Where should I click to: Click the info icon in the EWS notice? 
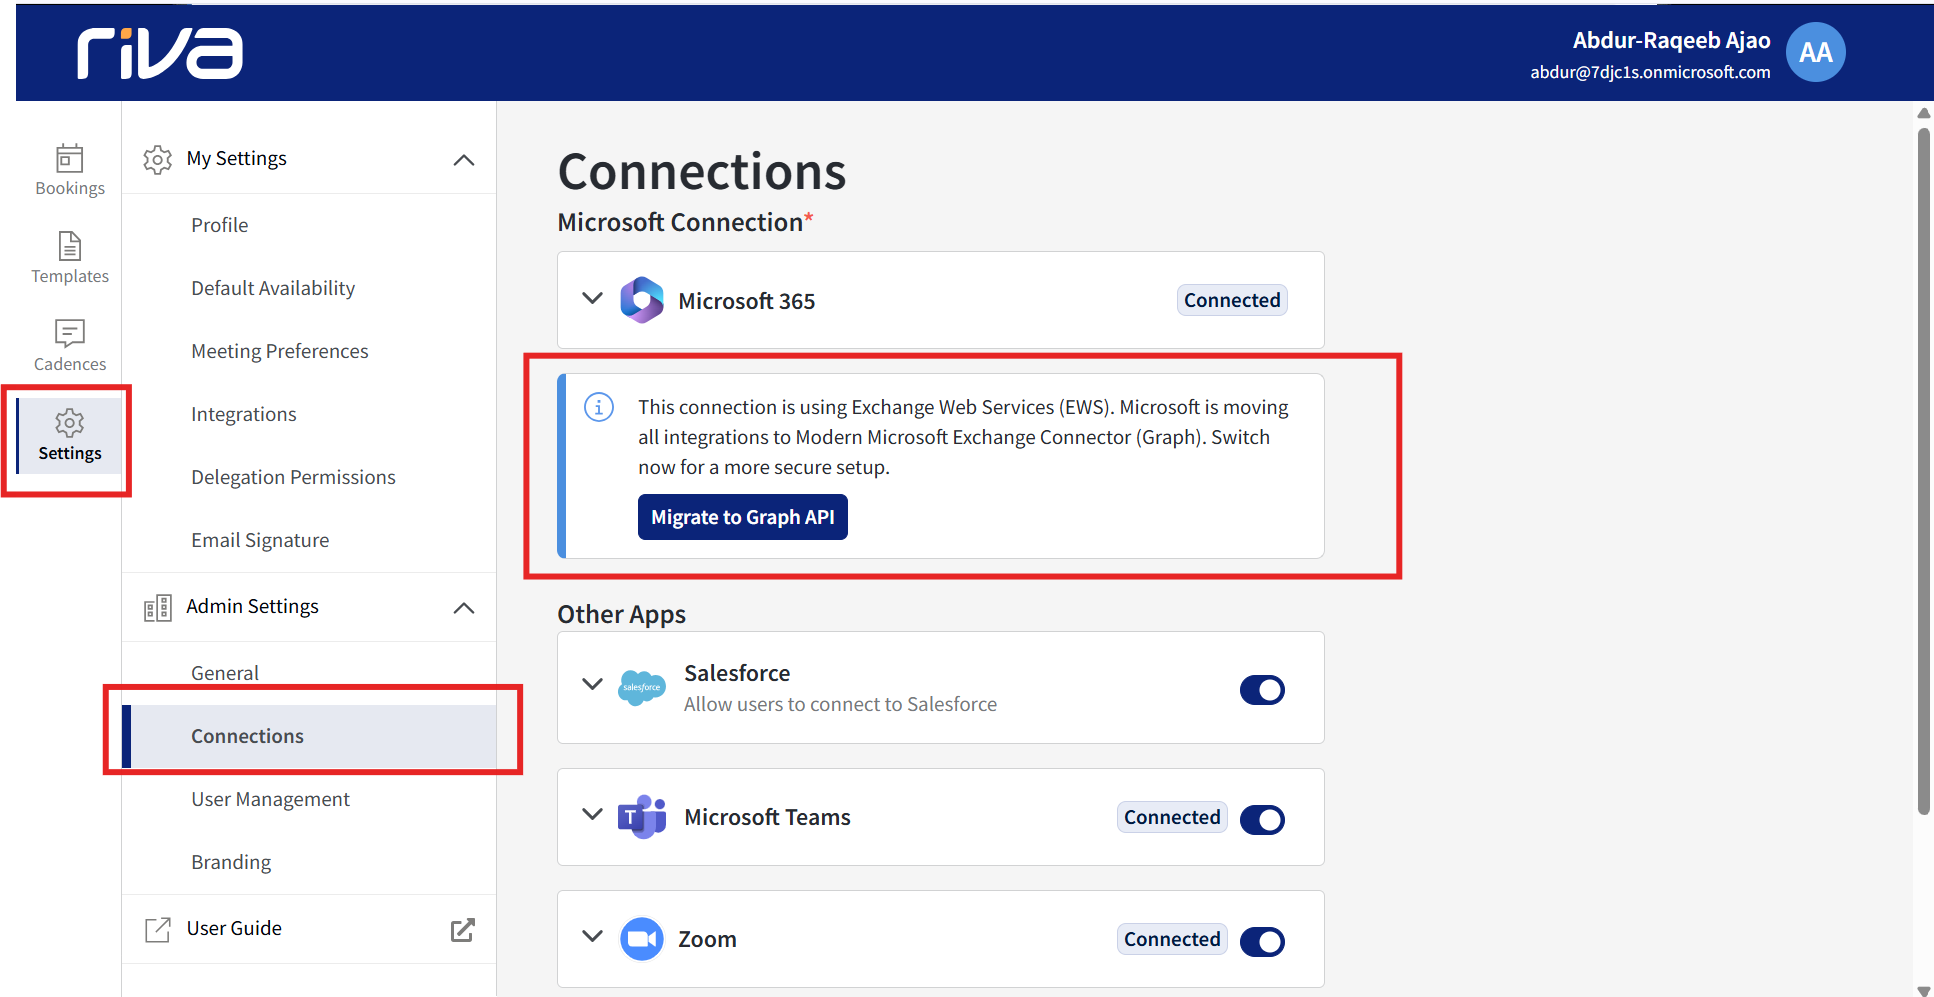599,407
